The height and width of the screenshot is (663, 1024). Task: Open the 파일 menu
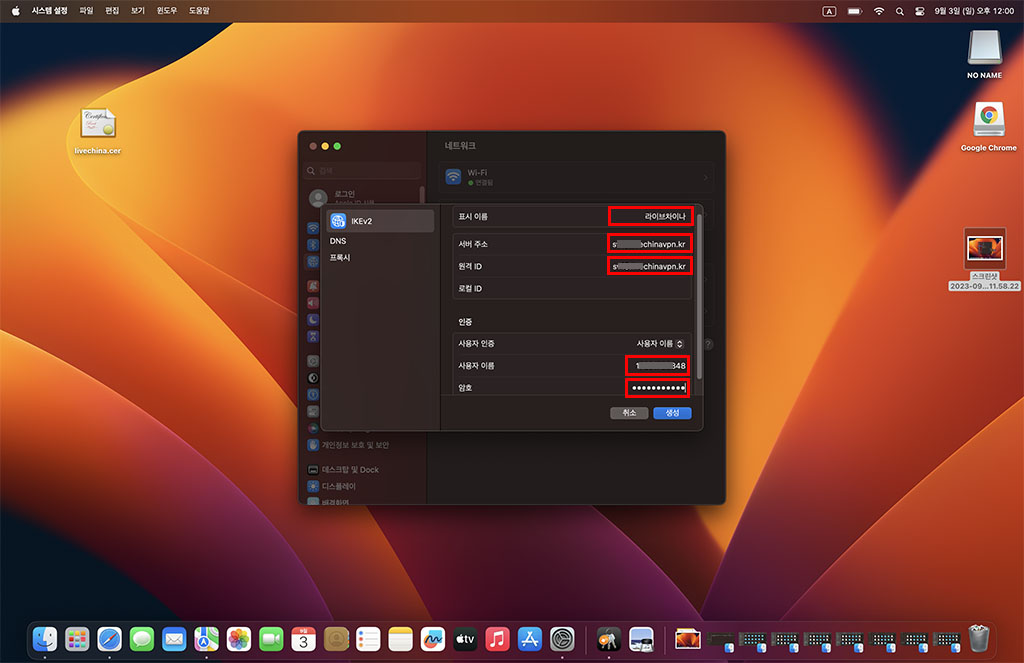tap(86, 11)
